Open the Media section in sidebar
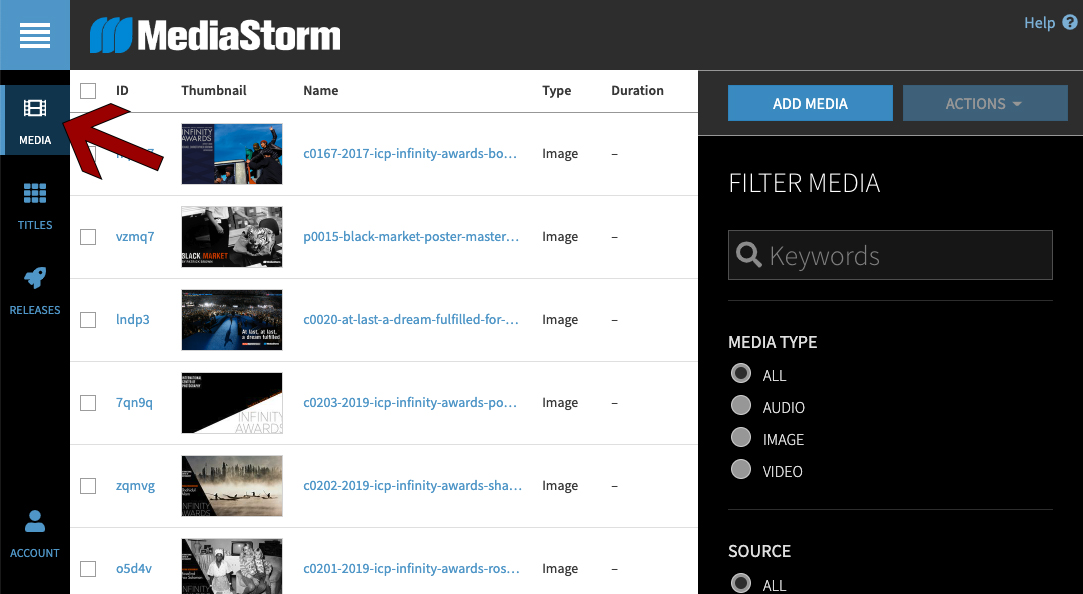The height and width of the screenshot is (594, 1083). tap(35, 120)
